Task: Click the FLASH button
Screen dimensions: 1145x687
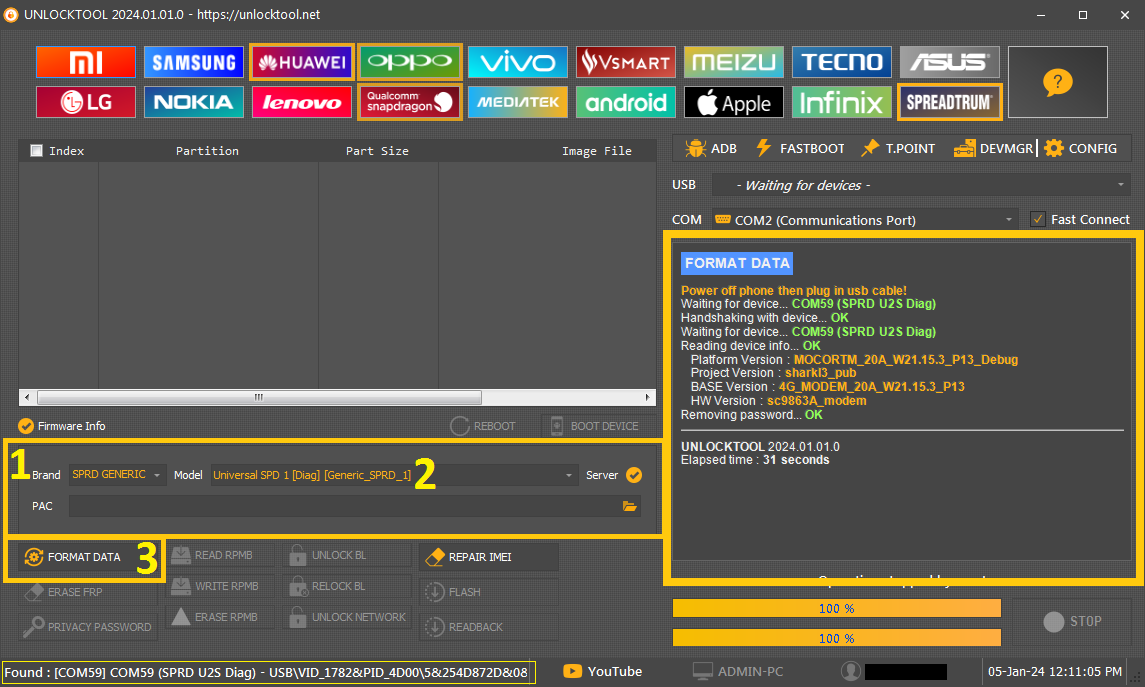Action: [x=489, y=592]
